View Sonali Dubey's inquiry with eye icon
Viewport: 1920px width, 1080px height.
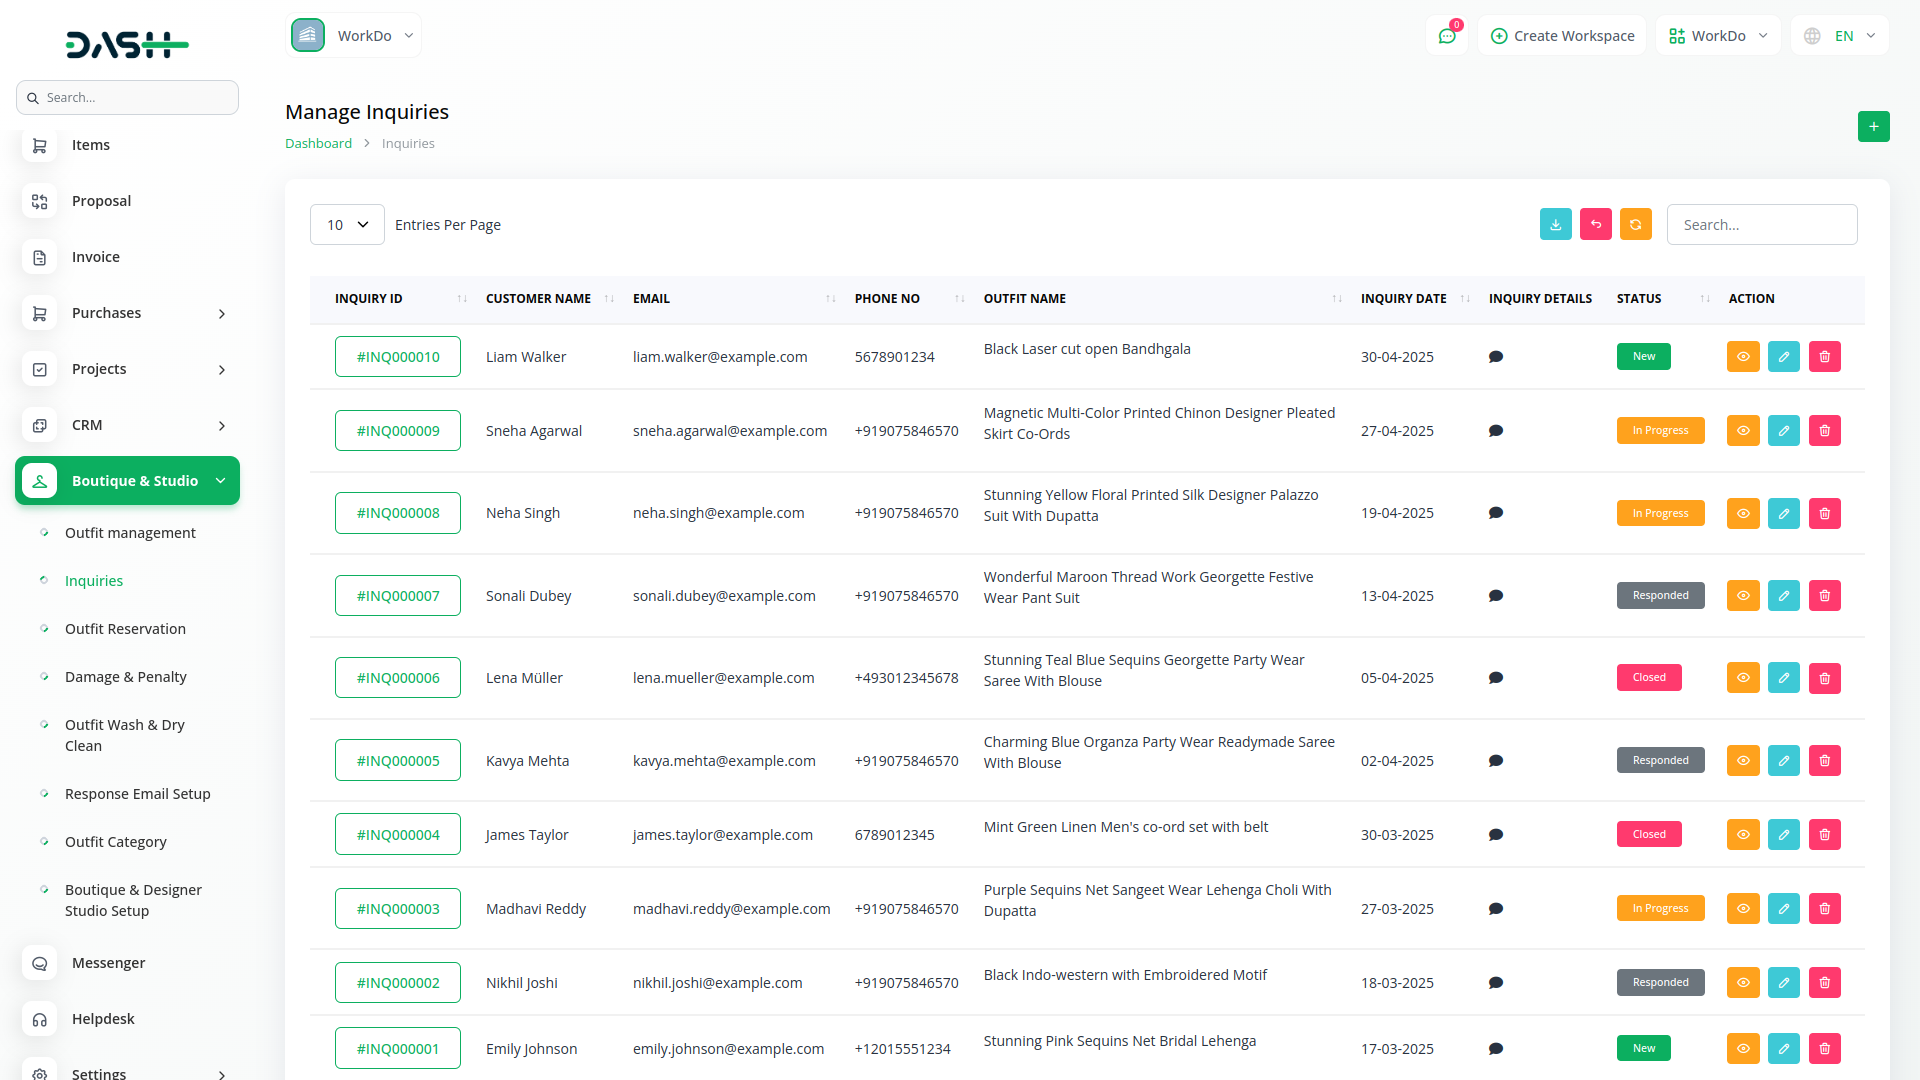[x=1742, y=596]
